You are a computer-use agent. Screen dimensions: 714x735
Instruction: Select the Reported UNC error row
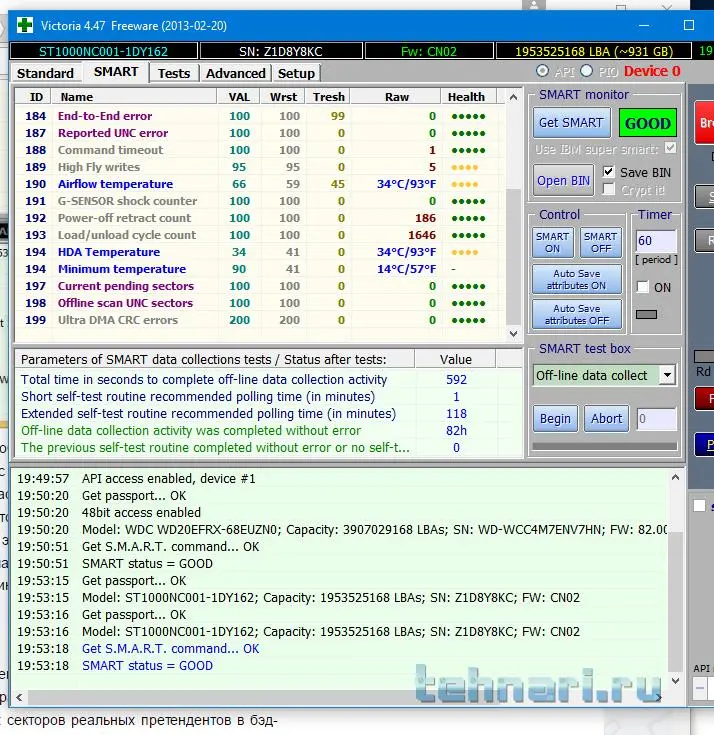point(260,133)
